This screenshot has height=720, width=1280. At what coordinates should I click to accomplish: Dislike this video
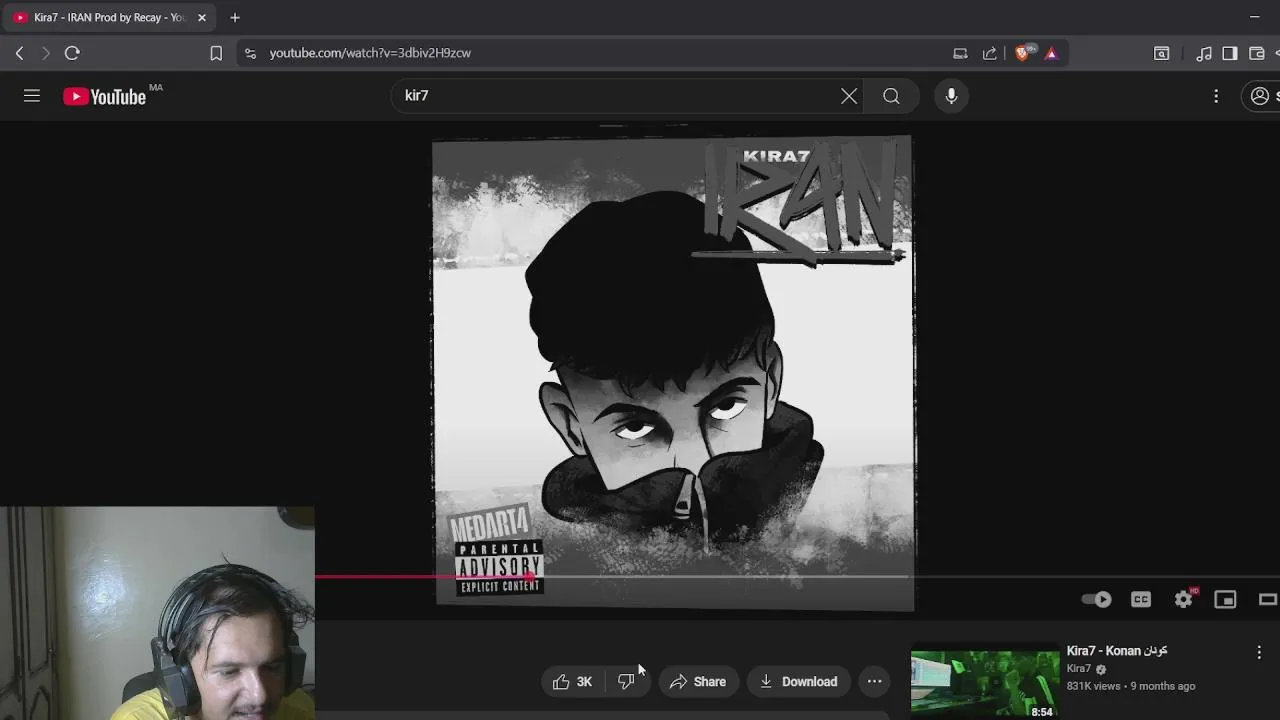[626, 682]
